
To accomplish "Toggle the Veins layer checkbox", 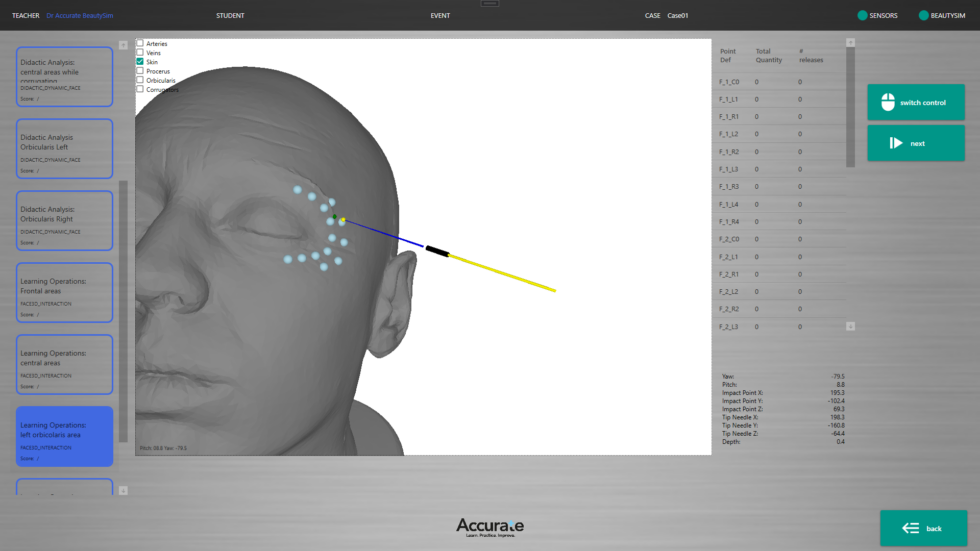I will [x=141, y=53].
